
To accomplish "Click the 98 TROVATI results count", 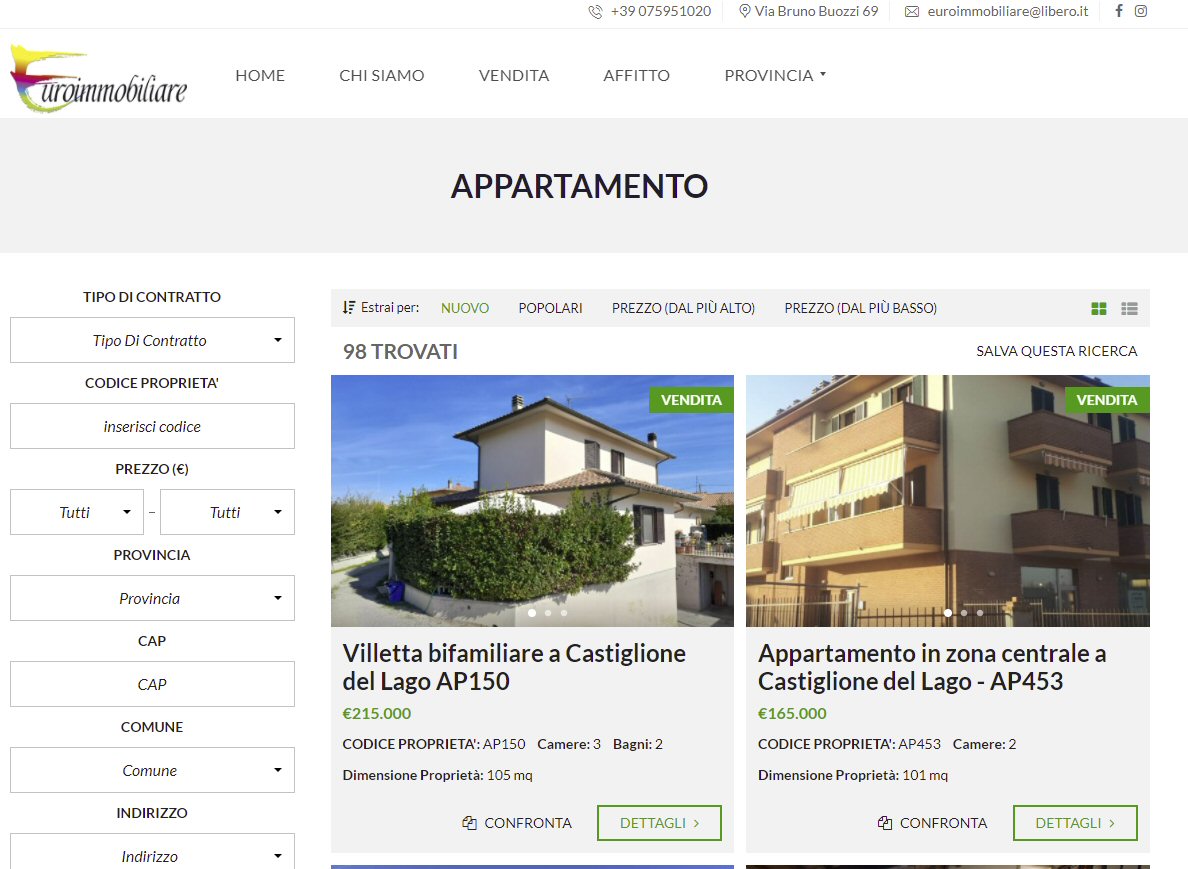I will click(x=400, y=352).
